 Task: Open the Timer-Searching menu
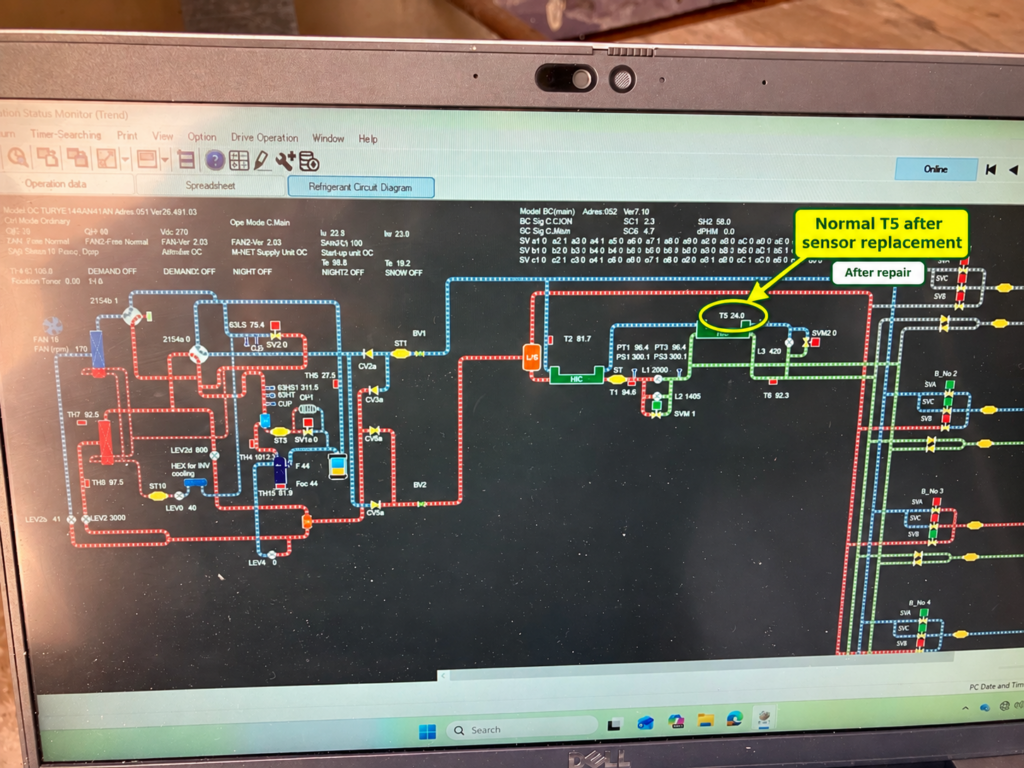click(x=66, y=135)
